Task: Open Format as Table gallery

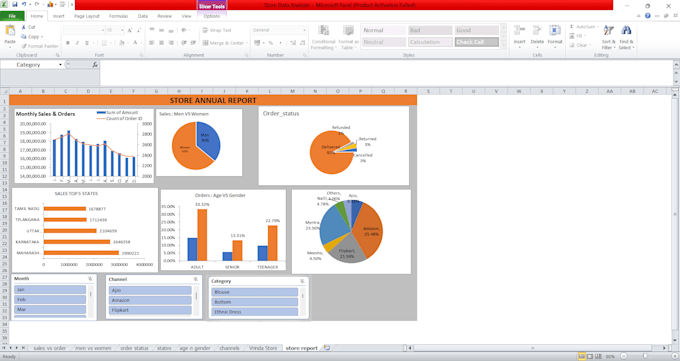Action: click(x=348, y=37)
